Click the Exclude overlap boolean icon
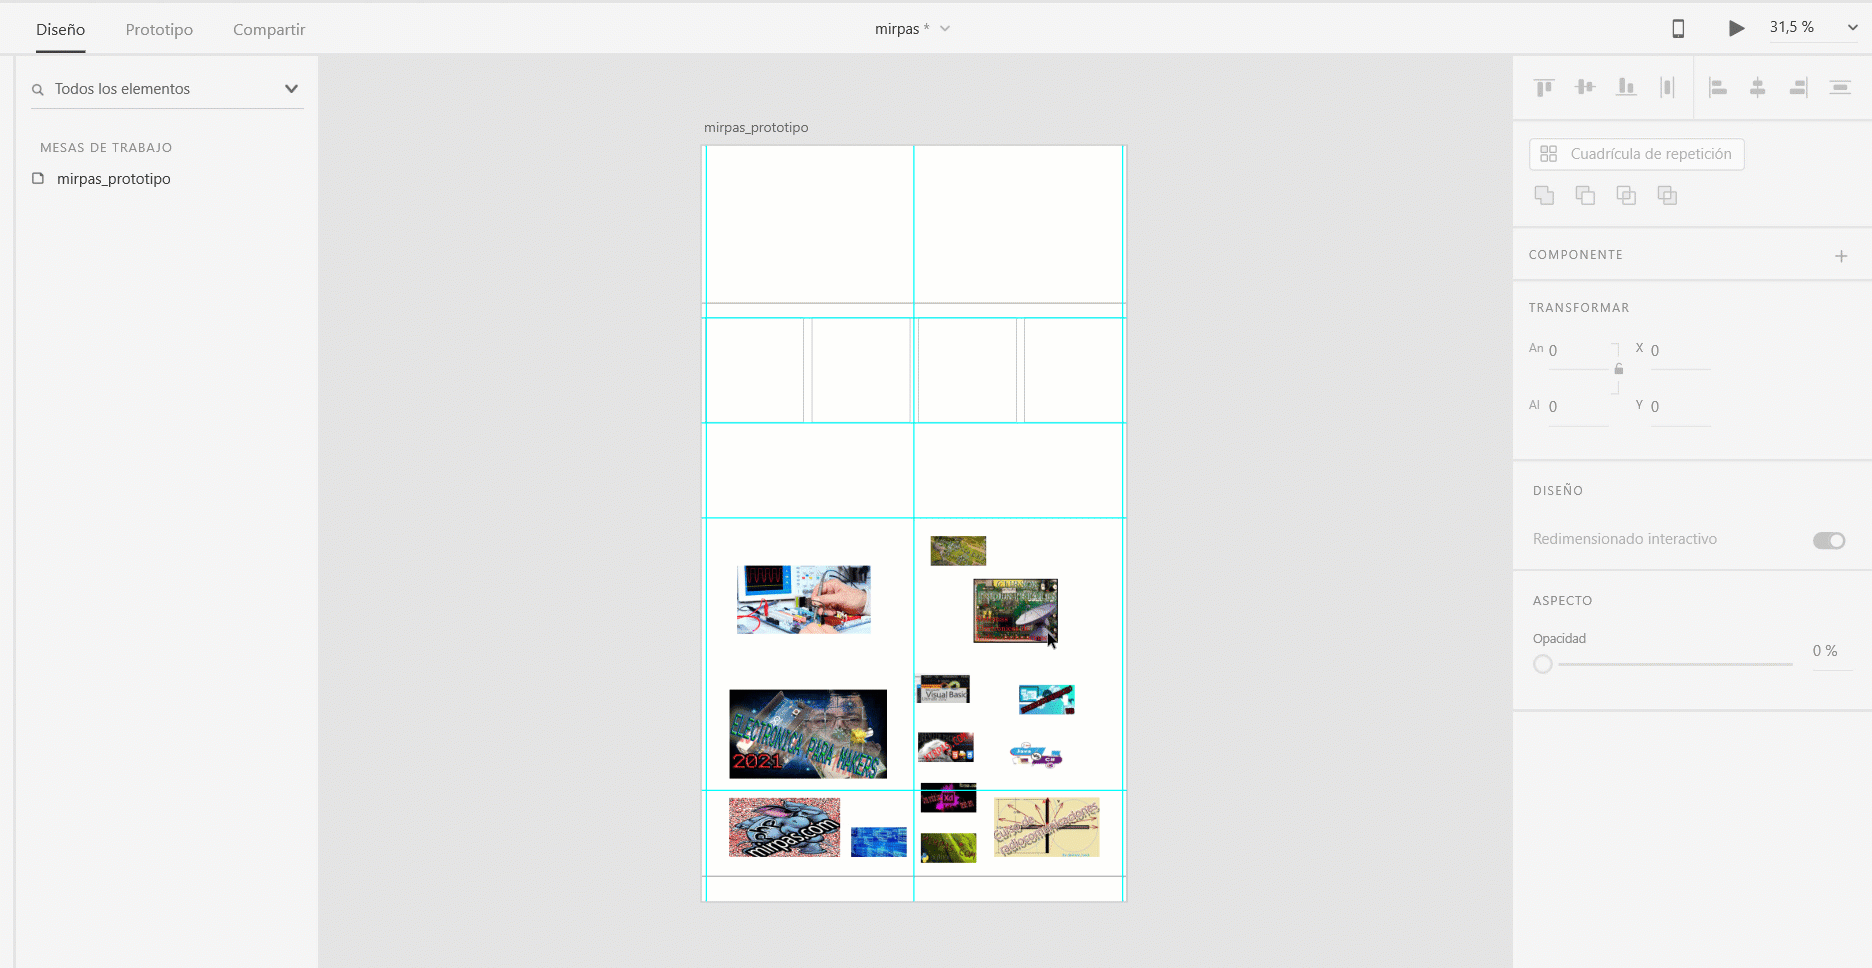The width and height of the screenshot is (1872, 968). [1667, 195]
